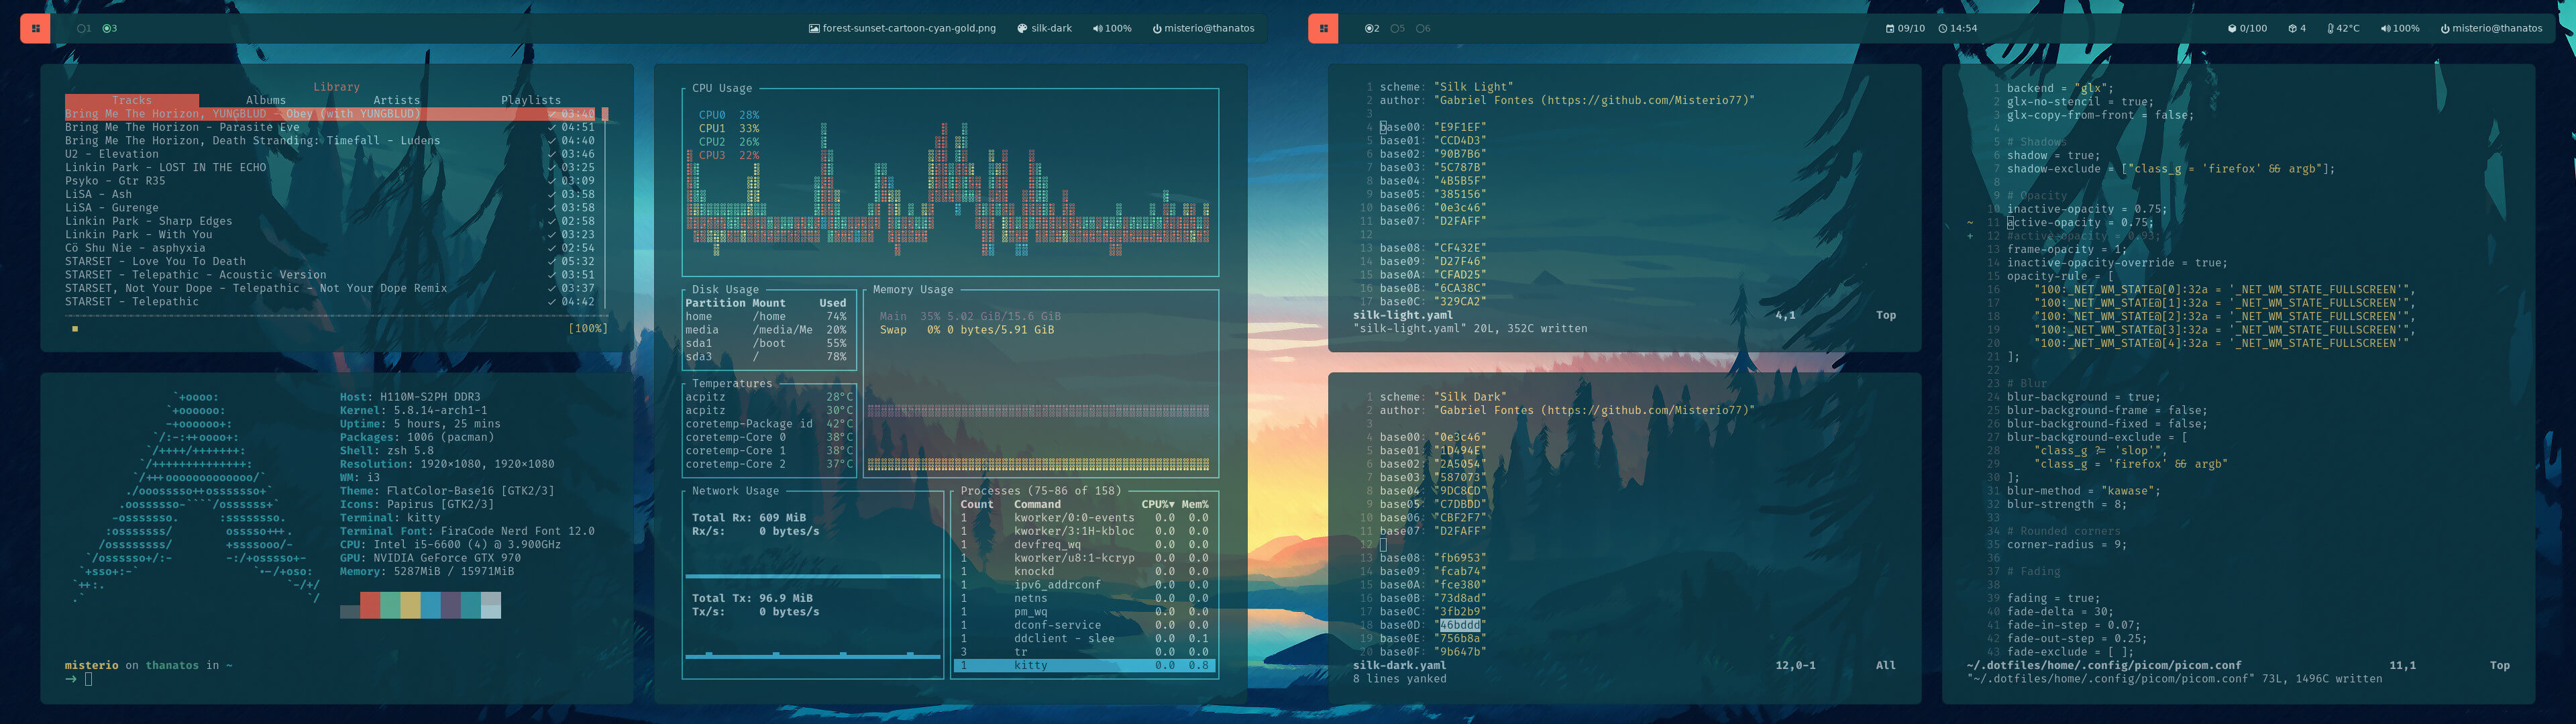Select the Tracks tab in music library
Screen dimensions: 2576x724
coord(132,100)
